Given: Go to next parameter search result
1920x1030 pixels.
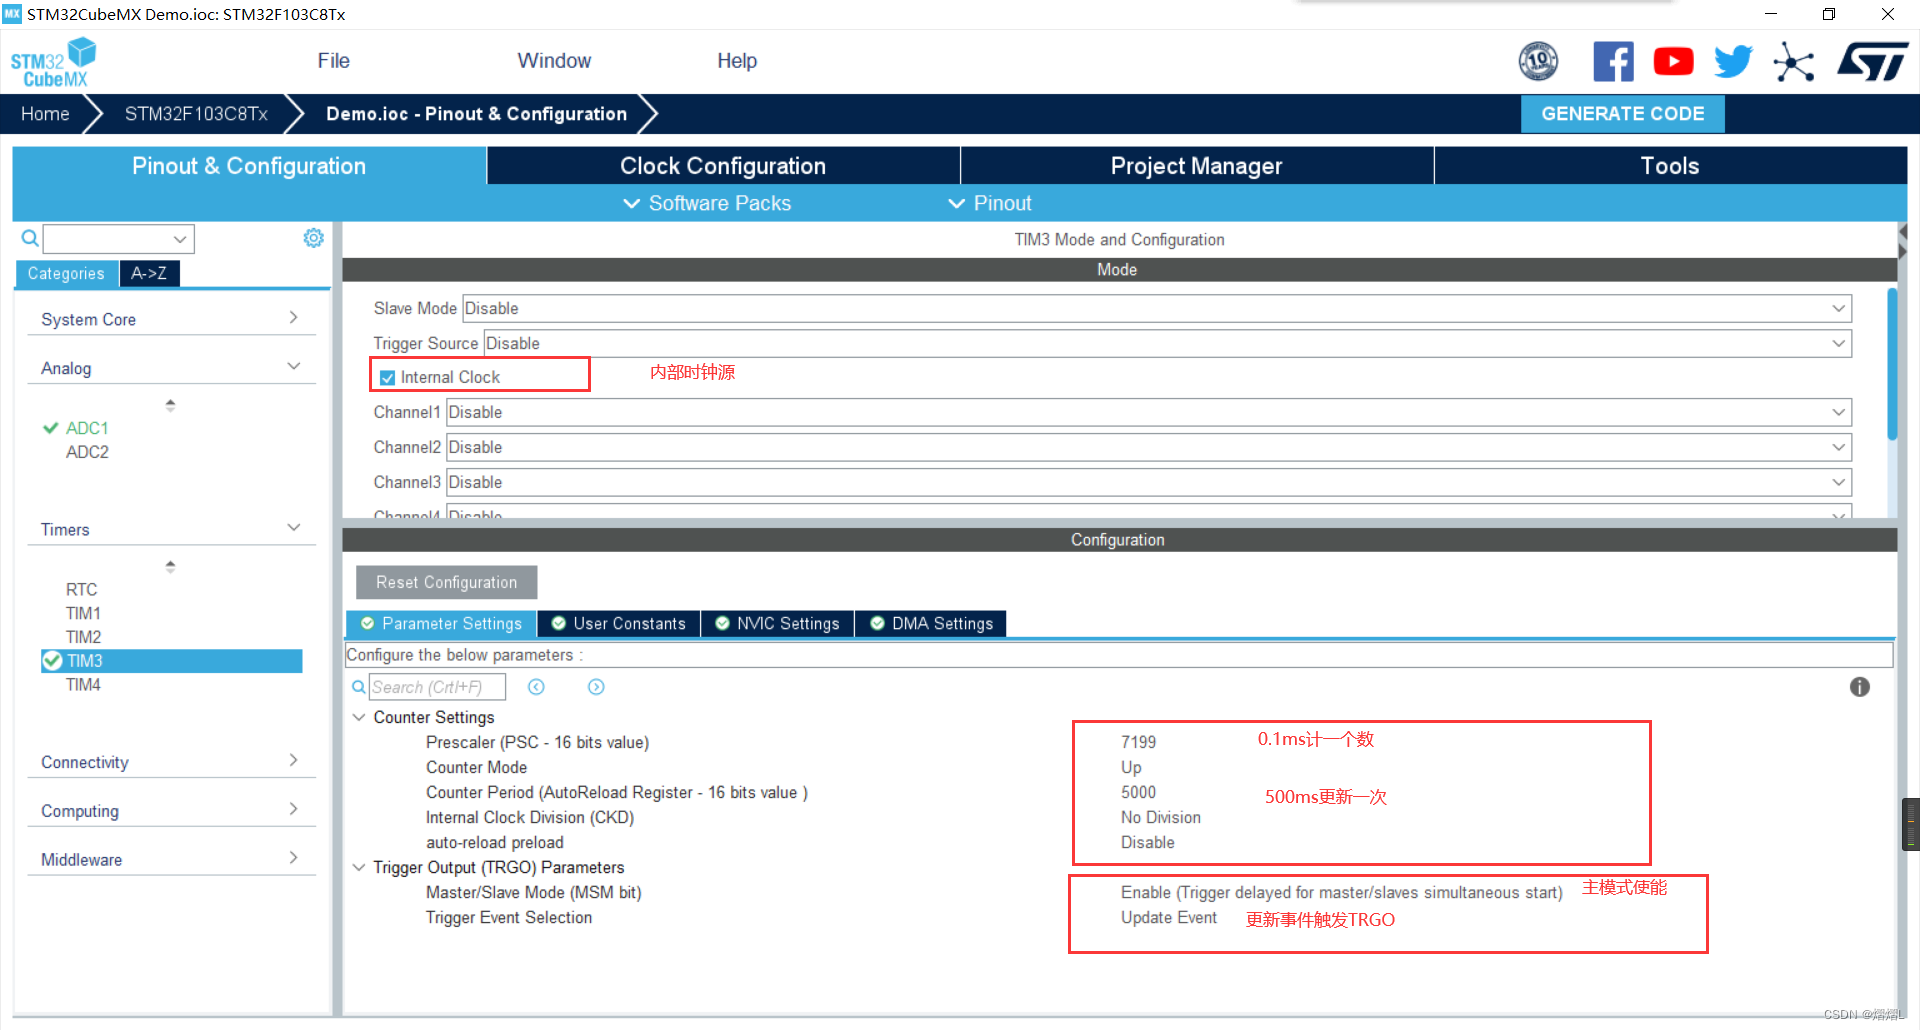Looking at the screenshot, I should click(596, 687).
